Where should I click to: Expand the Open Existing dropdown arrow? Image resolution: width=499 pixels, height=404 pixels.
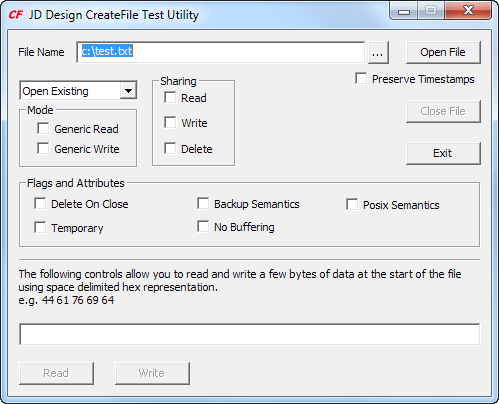128,90
